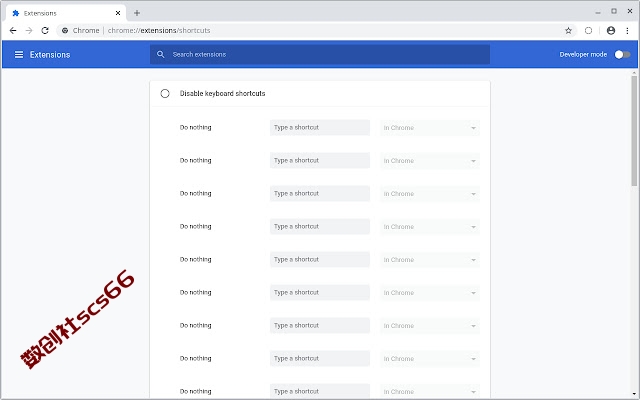The image size is (640, 400).
Task: Focus the fifth Type a shortcut field
Action: click(320, 260)
